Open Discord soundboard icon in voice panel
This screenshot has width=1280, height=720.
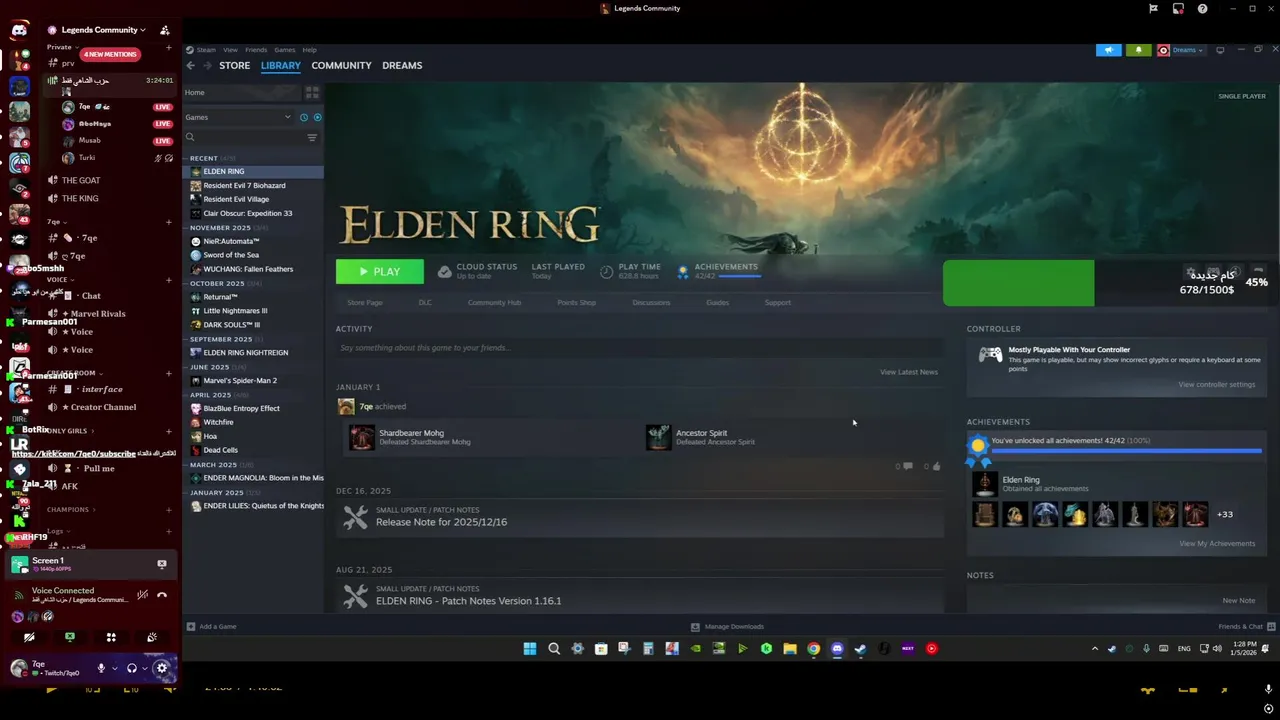click(152, 637)
